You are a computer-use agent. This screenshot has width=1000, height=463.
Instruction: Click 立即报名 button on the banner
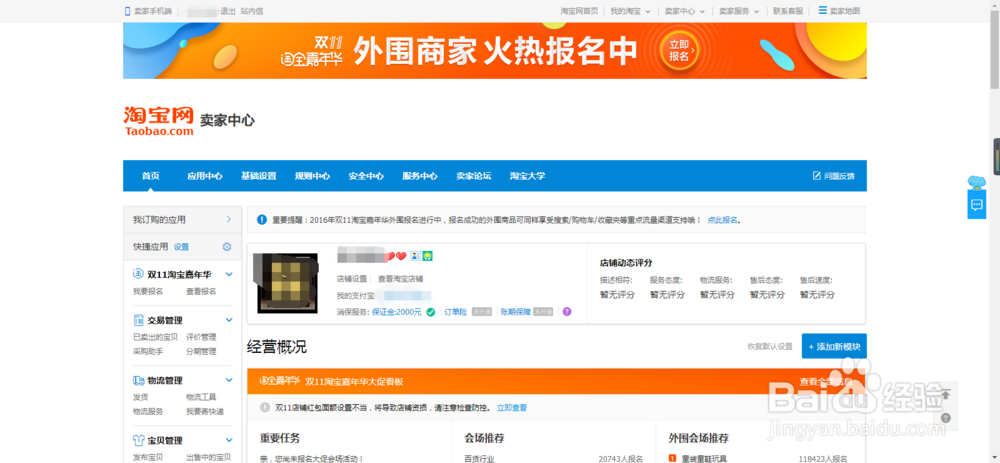[679, 50]
